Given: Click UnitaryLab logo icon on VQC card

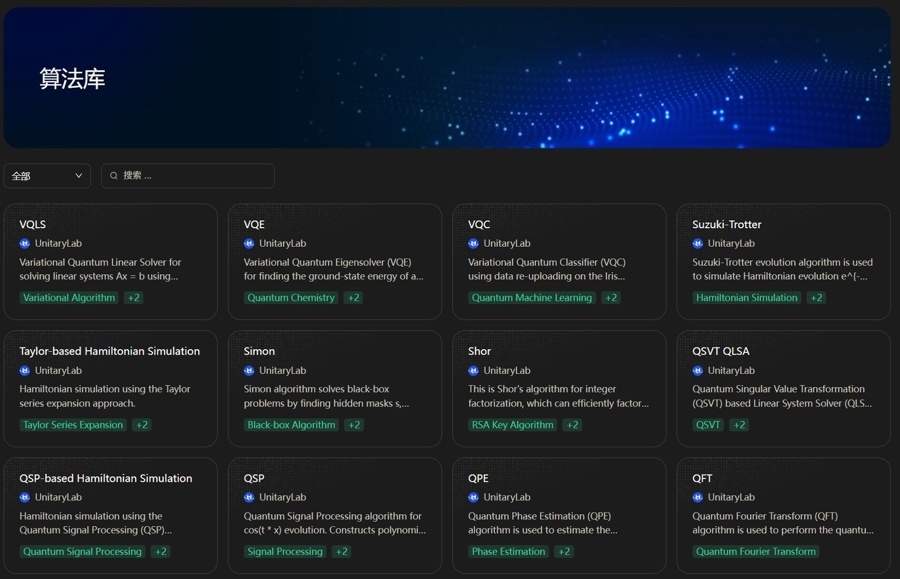Looking at the screenshot, I should coord(473,243).
